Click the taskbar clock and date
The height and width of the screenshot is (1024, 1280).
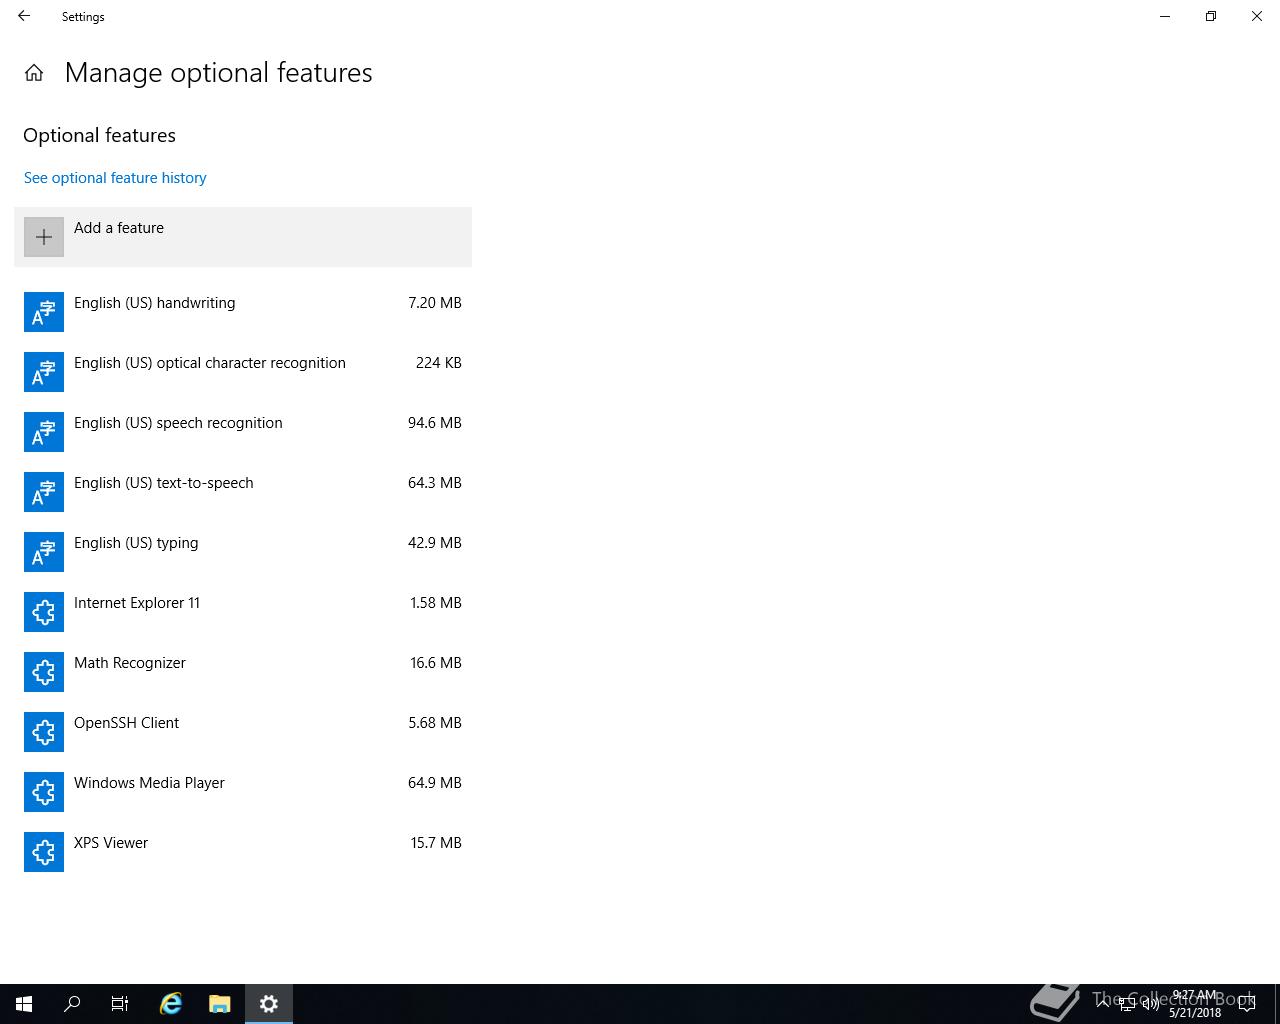[1195, 1004]
